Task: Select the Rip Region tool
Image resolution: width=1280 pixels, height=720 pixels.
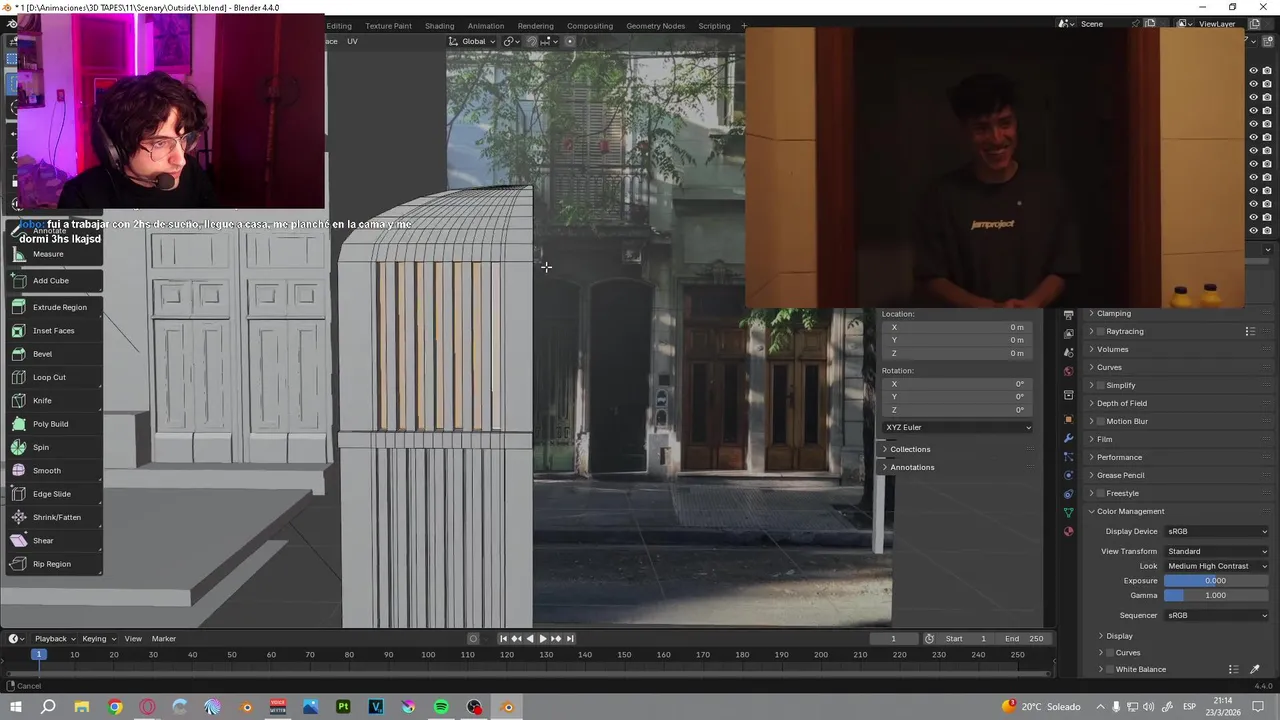Action: (x=53, y=564)
